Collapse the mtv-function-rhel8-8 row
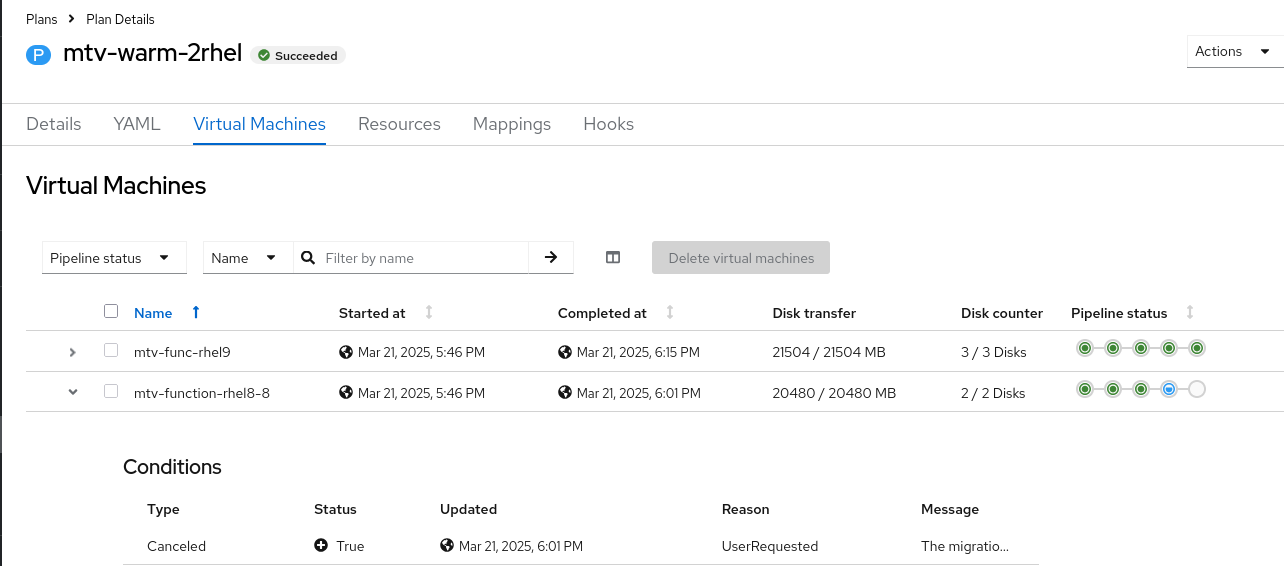1284x566 pixels. tap(72, 392)
